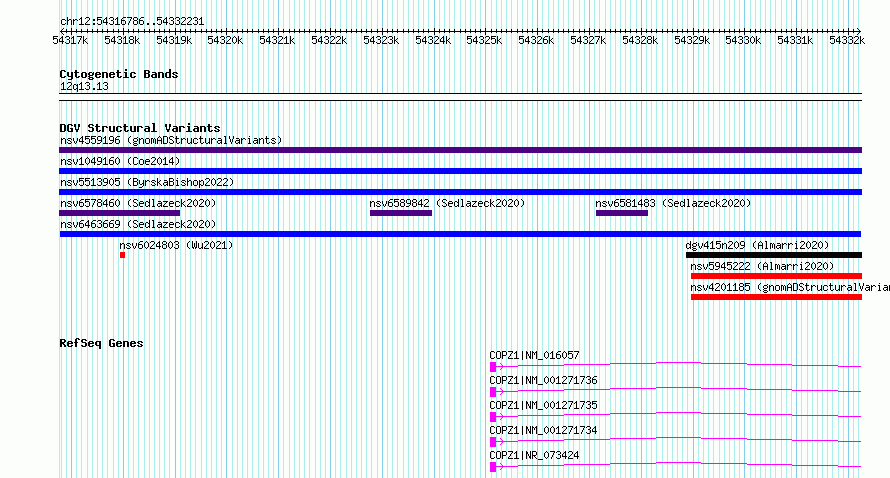Screen dimensions: 890x478
Task: Open the COPZ1|NM_001271734 transcript label
Action: (x=543, y=430)
